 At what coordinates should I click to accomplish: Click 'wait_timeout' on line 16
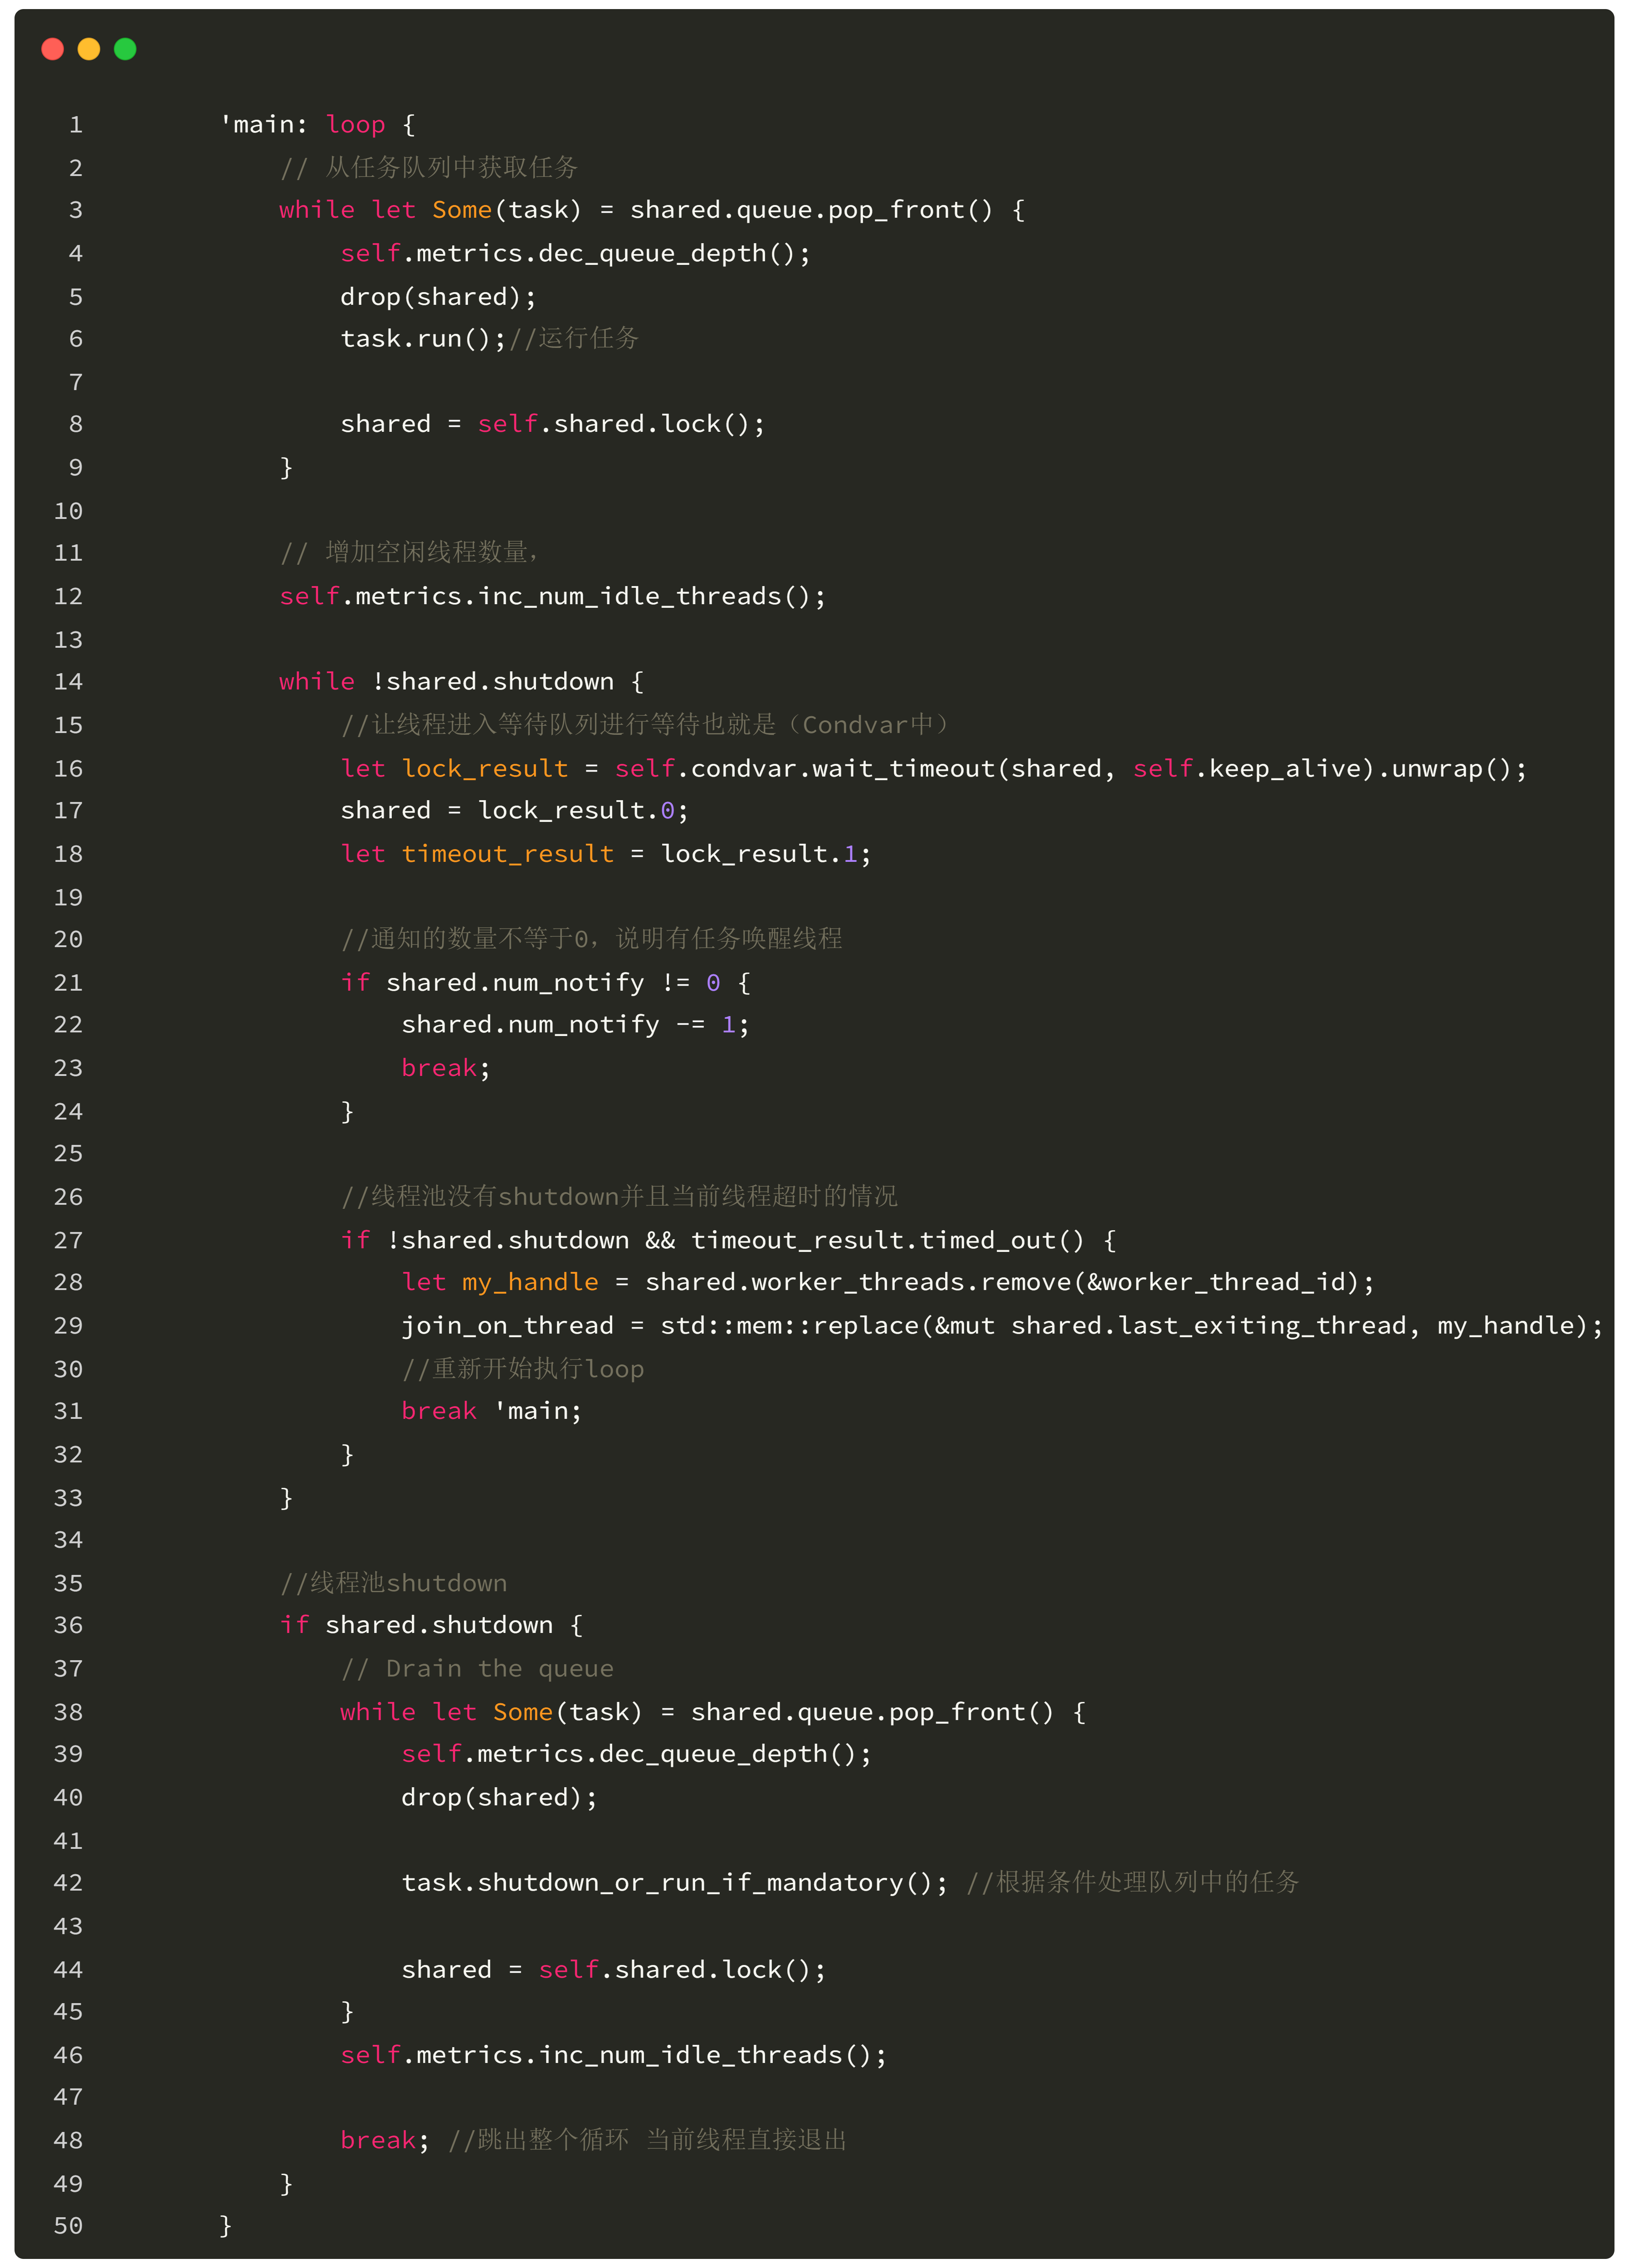click(x=903, y=769)
